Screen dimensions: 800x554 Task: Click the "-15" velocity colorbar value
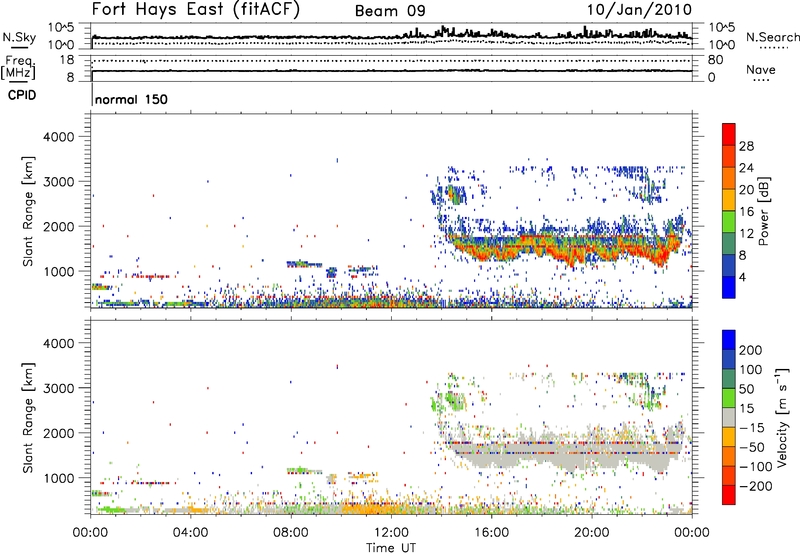752,428
